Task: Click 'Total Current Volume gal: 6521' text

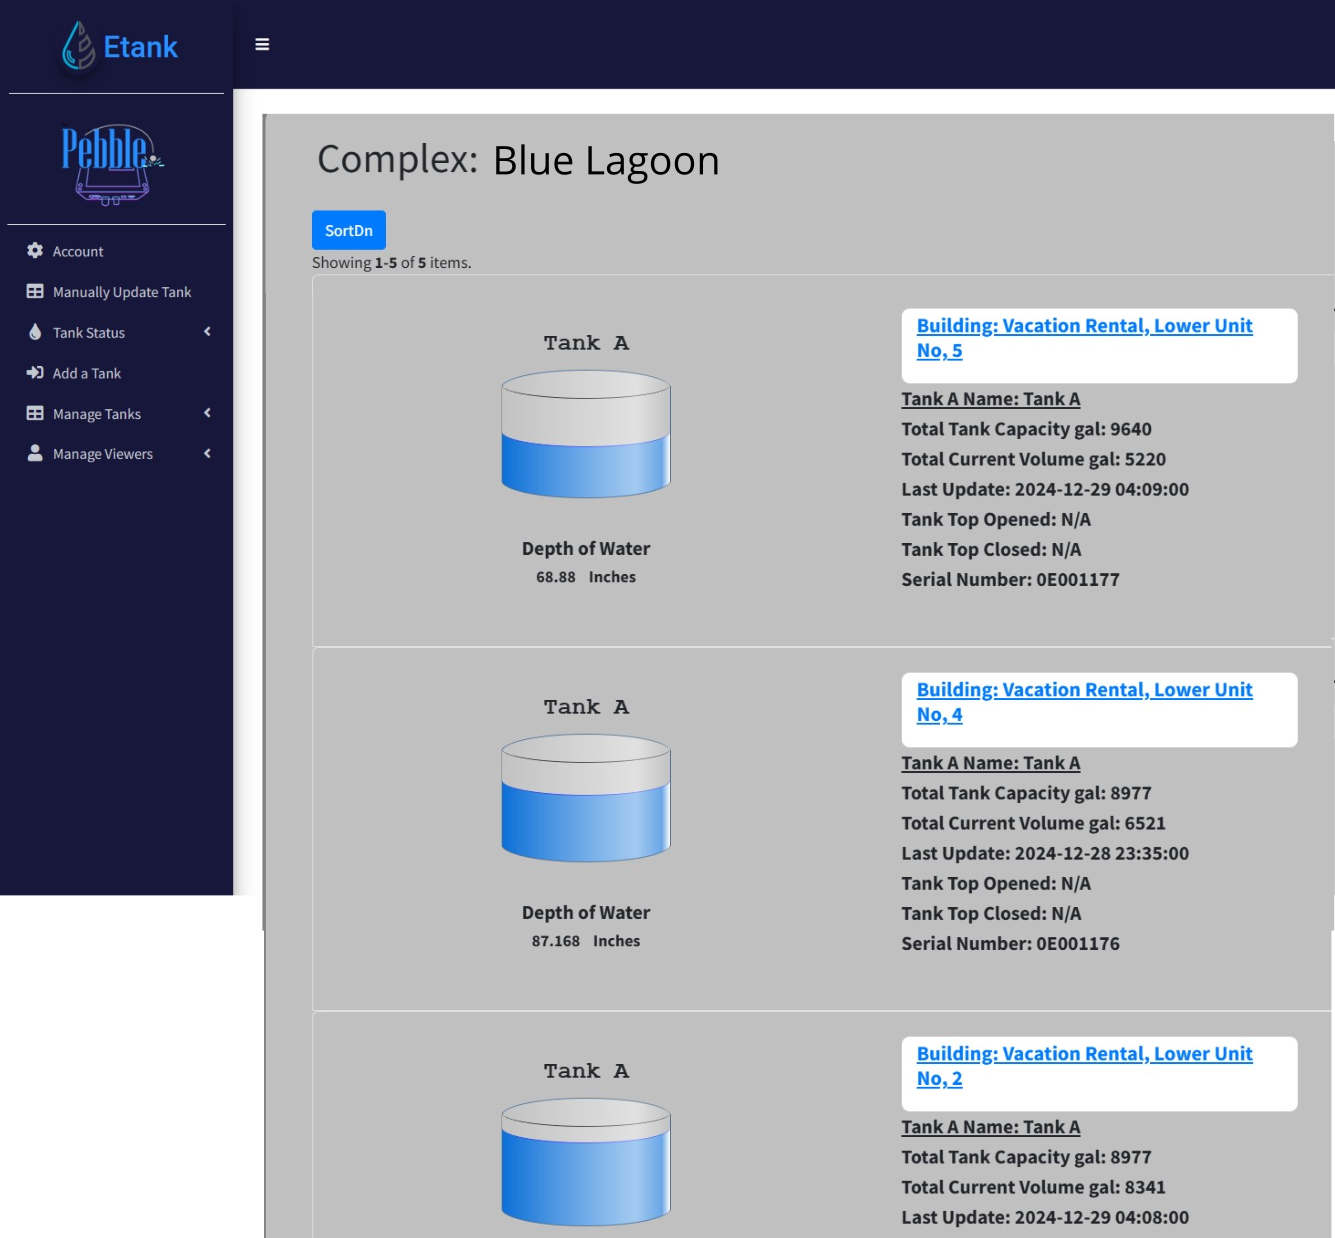Action: click(1034, 823)
